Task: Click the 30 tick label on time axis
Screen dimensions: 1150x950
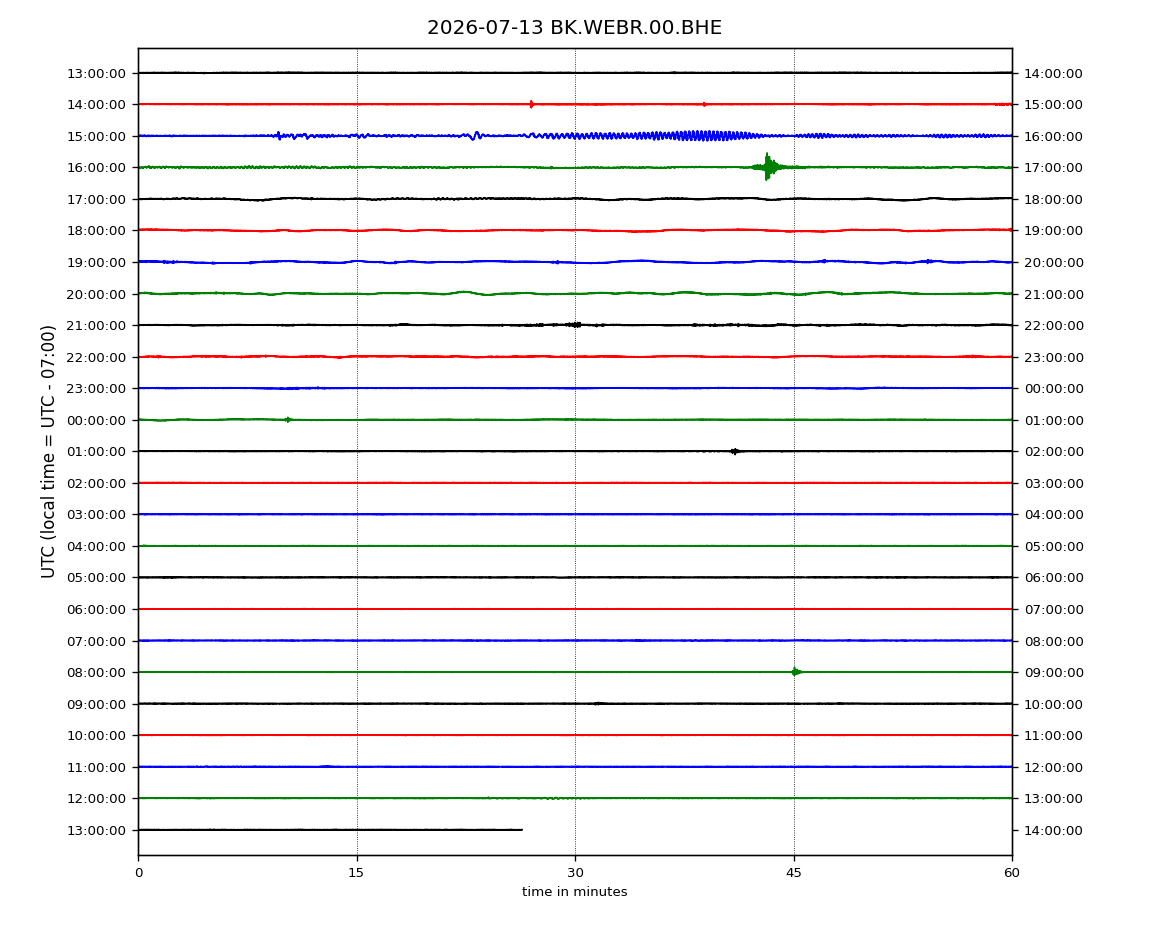Action: coord(575,873)
